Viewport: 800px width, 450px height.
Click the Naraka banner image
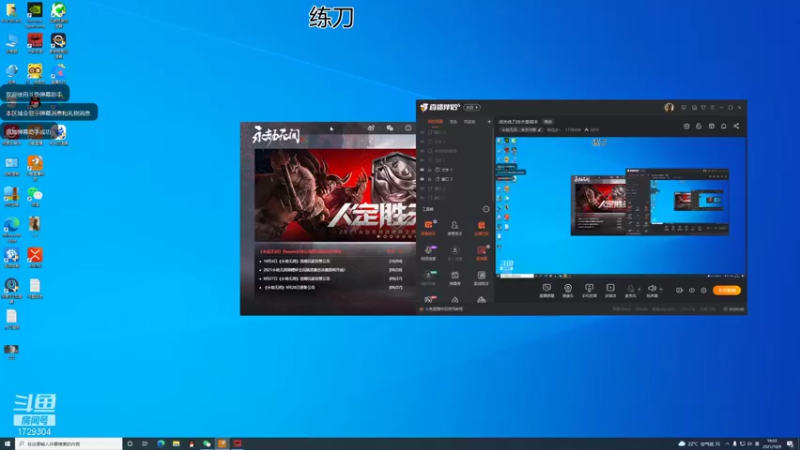[335, 195]
